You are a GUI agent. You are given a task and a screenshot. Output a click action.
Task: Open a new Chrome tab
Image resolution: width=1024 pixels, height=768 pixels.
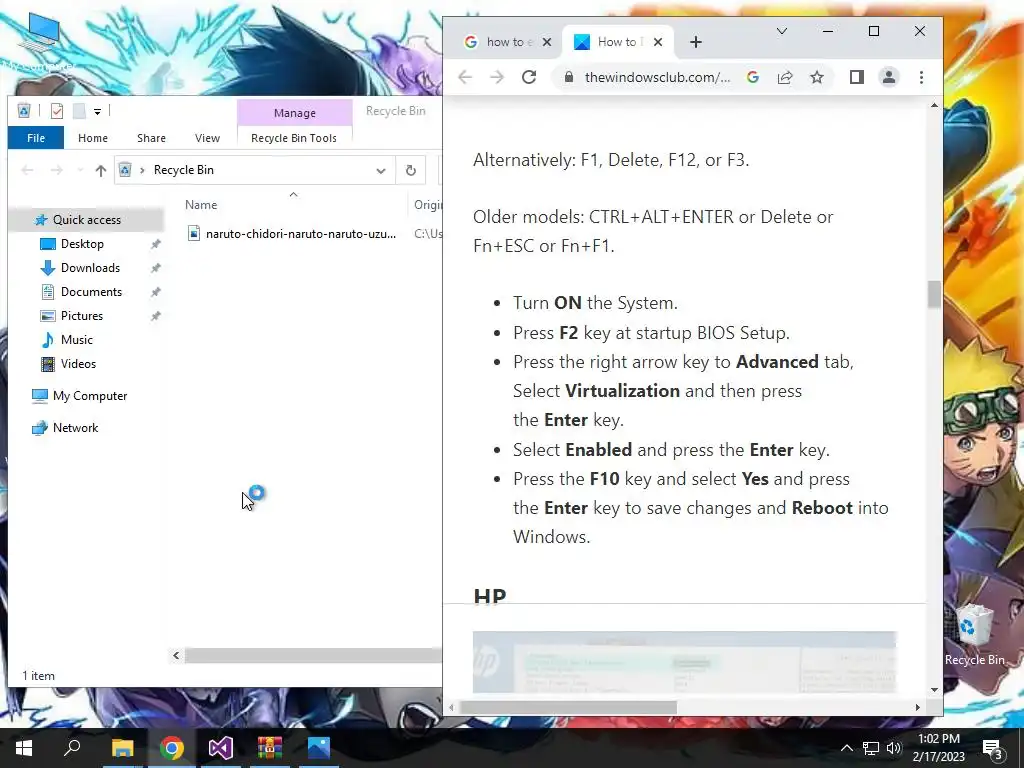(x=696, y=42)
